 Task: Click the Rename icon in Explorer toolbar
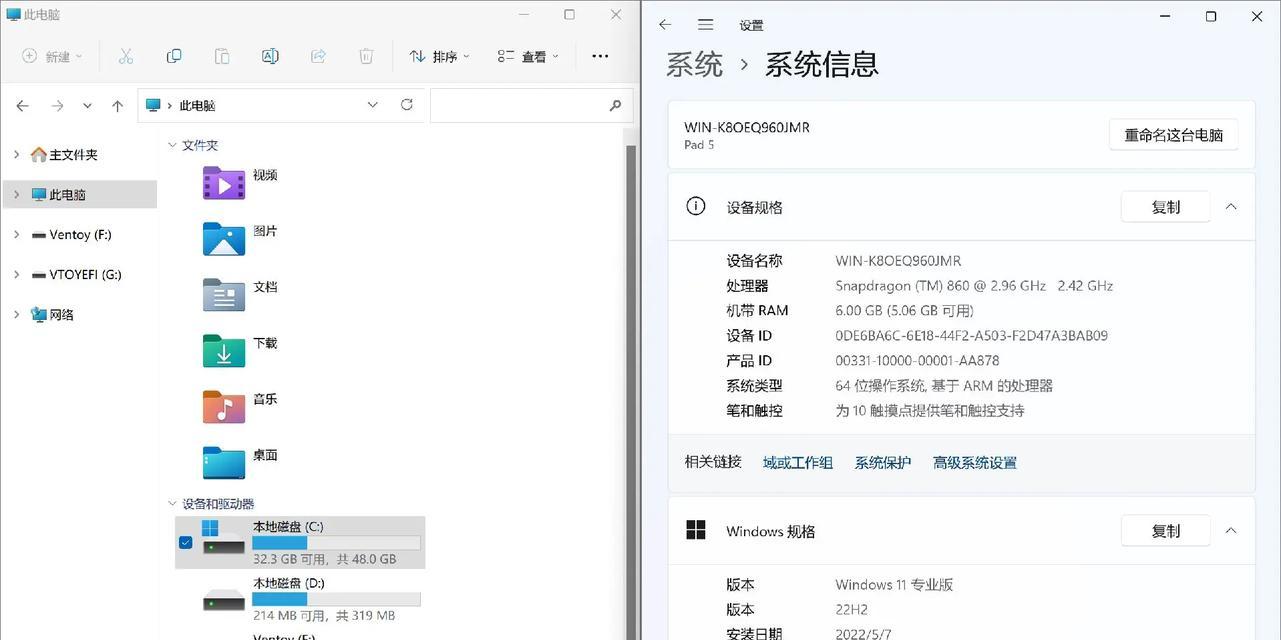pos(270,56)
